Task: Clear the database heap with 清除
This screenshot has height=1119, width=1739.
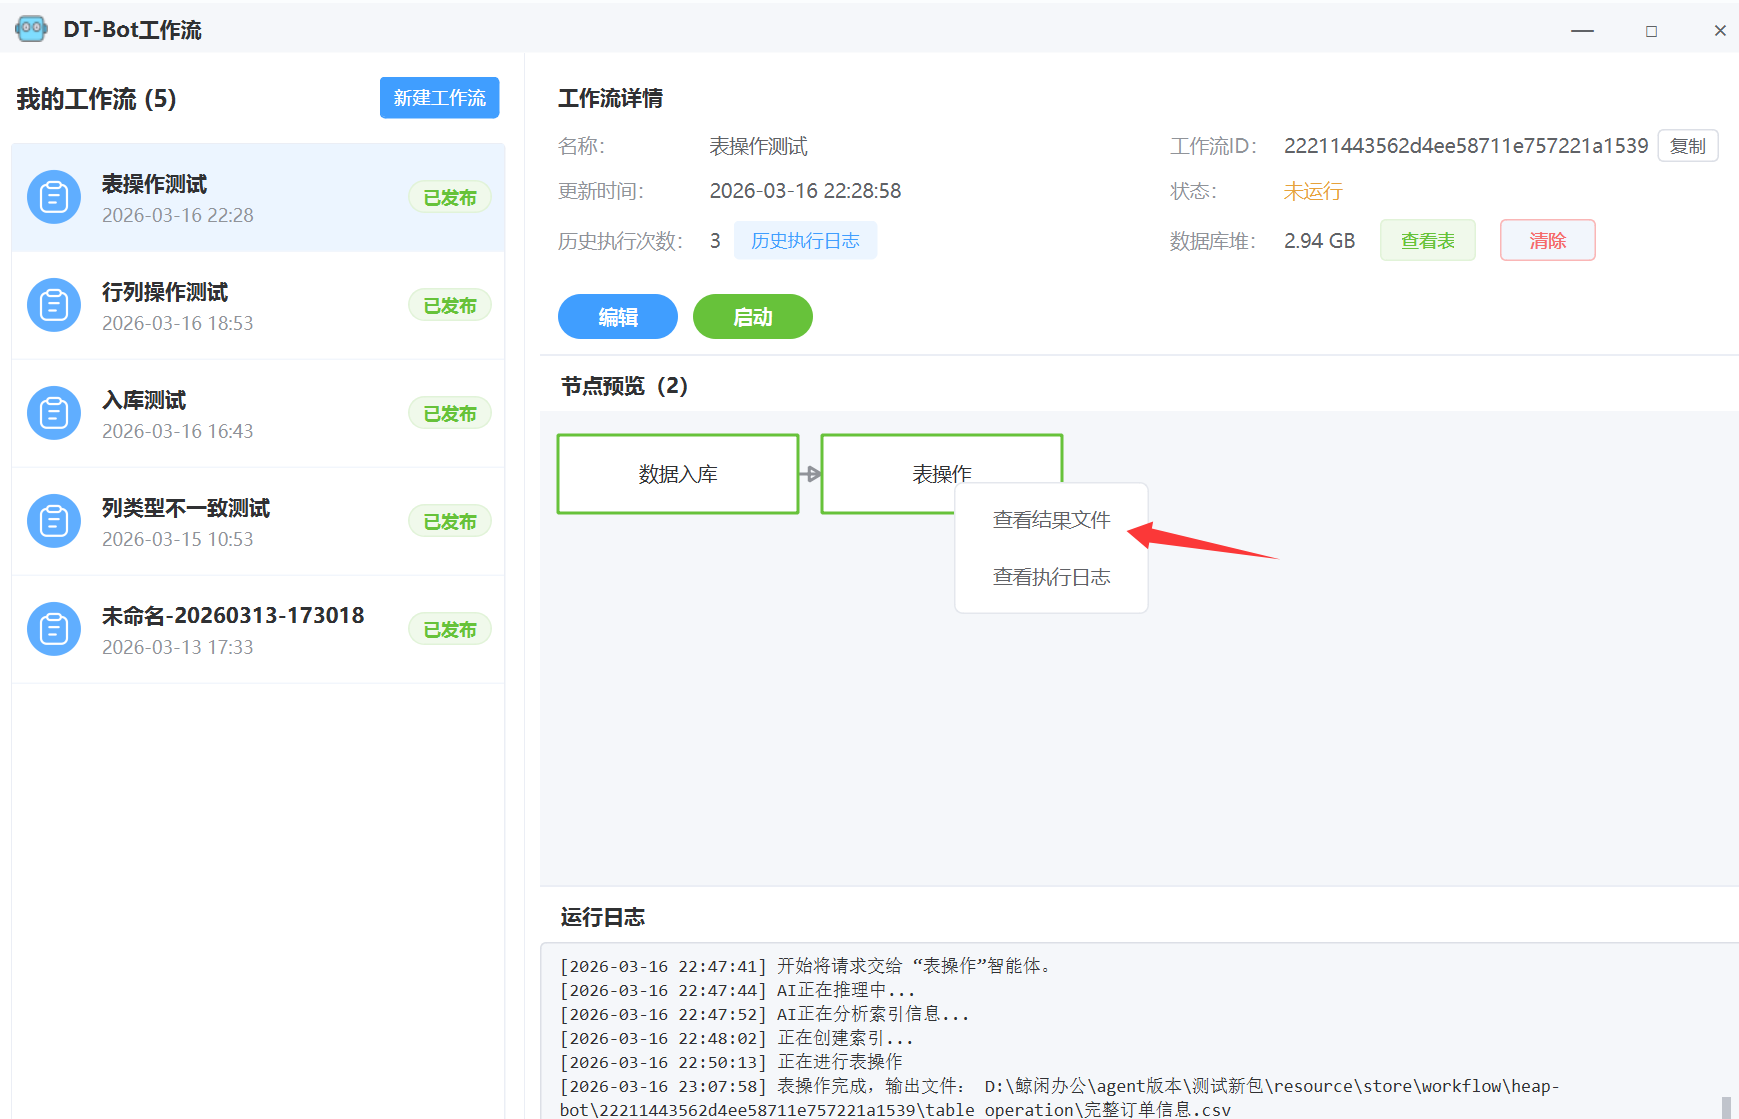Action: (1547, 241)
